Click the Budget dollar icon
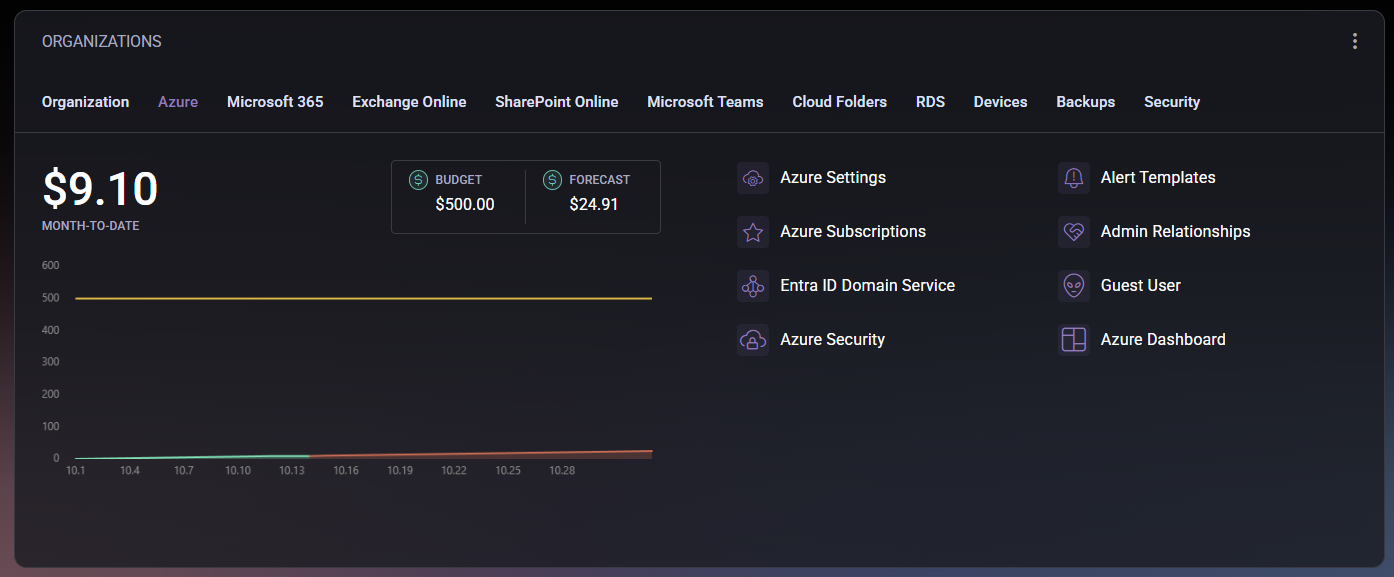The height and width of the screenshot is (577, 1394). pos(419,180)
